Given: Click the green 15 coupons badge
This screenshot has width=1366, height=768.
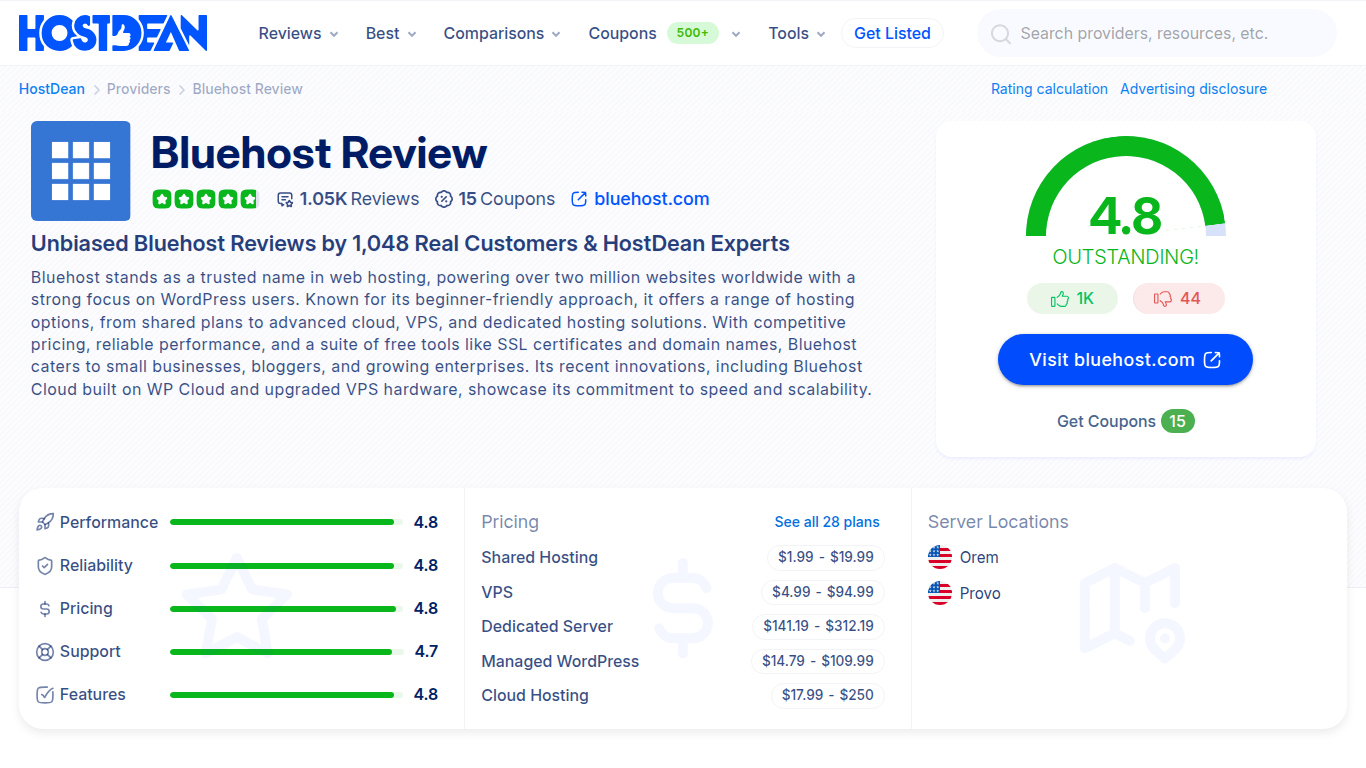Looking at the screenshot, I should click(1177, 421).
